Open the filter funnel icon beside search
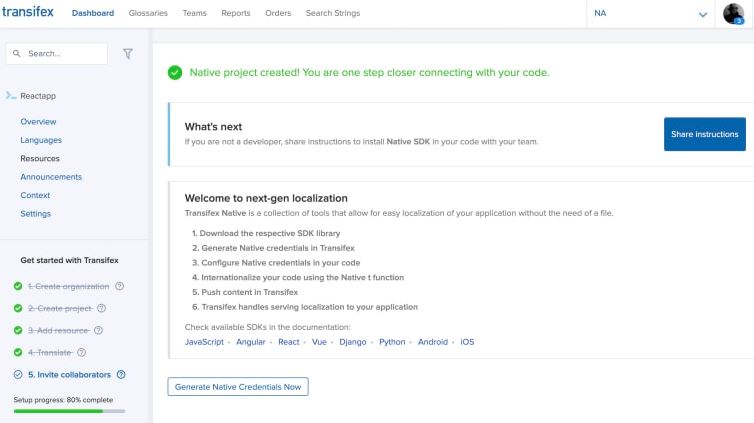The image size is (754, 423). pyautogui.click(x=128, y=54)
